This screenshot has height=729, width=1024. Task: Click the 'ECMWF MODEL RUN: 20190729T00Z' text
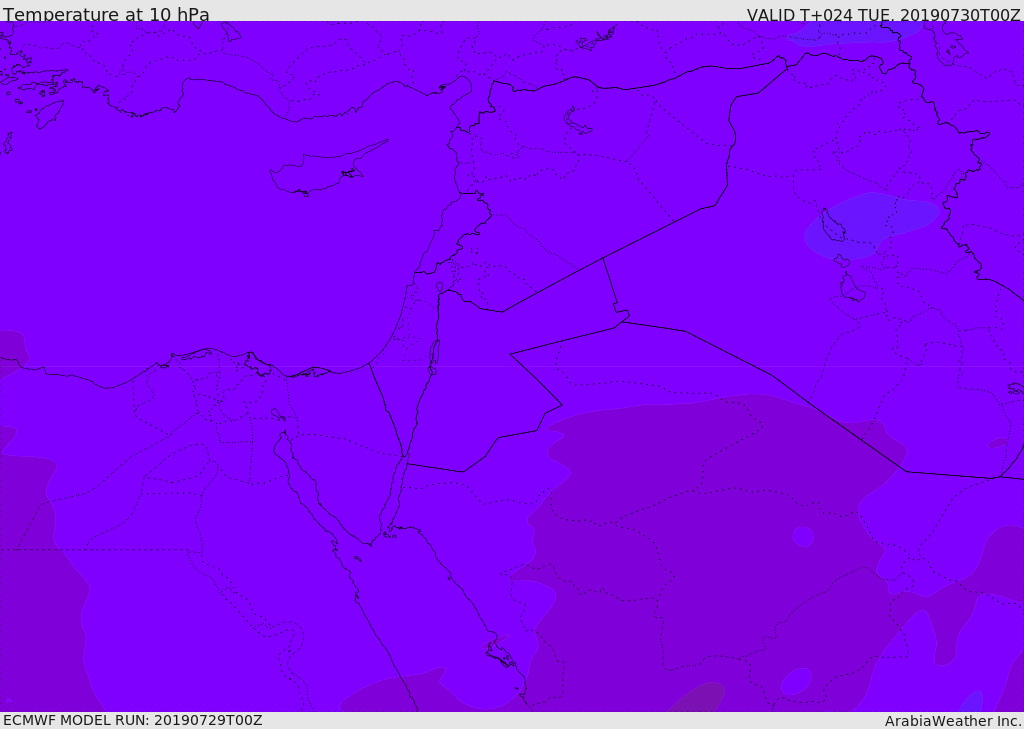click(x=133, y=720)
